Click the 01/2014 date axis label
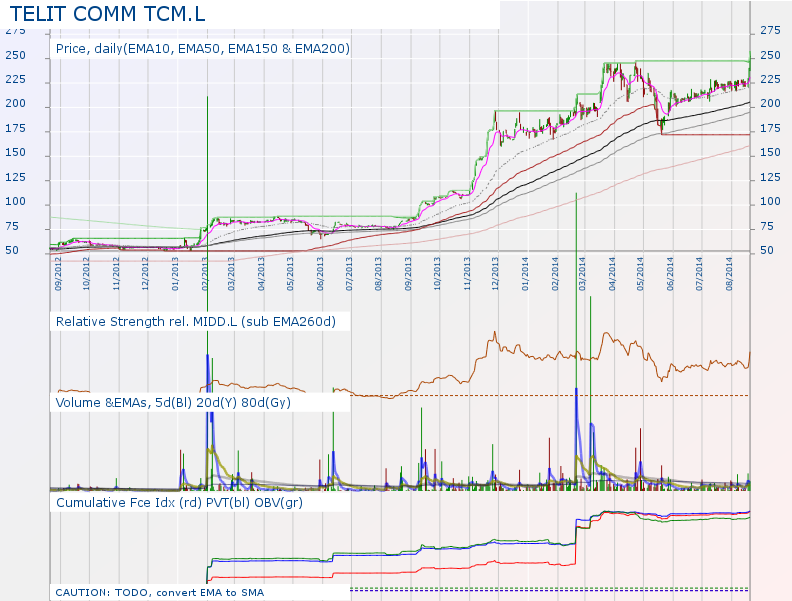This screenshot has width=792, height=601. tap(525, 273)
